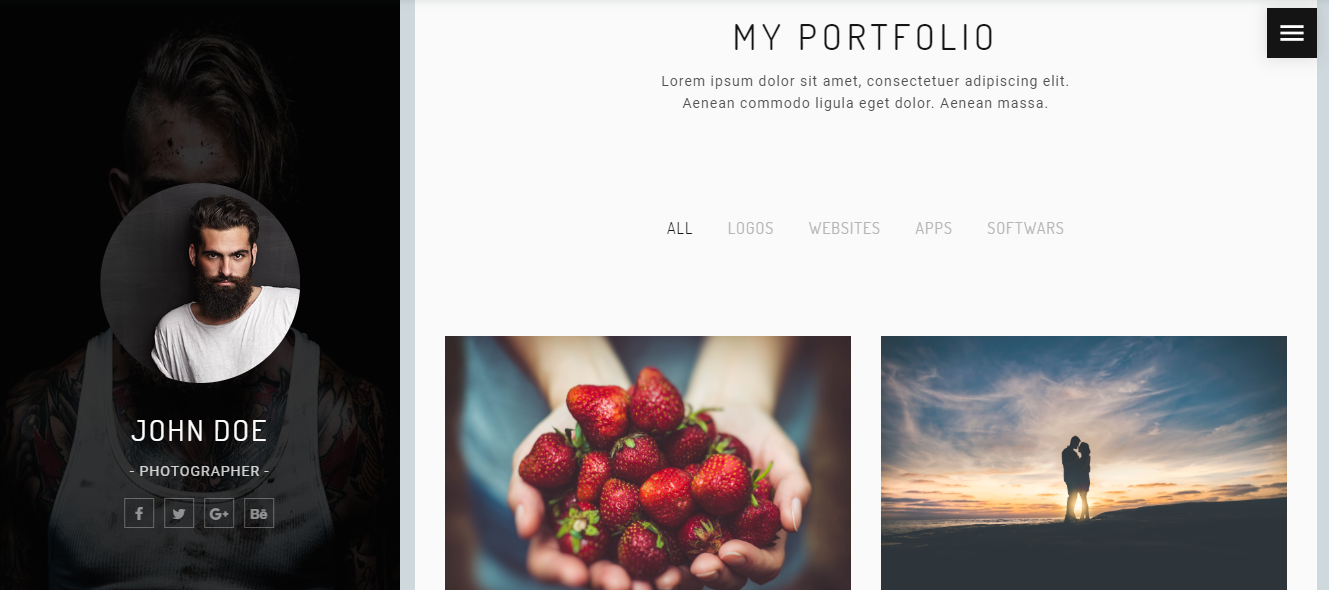This screenshot has width=1329, height=590.
Task: Filter portfolio by LOGOS
Action: point(751,228)
